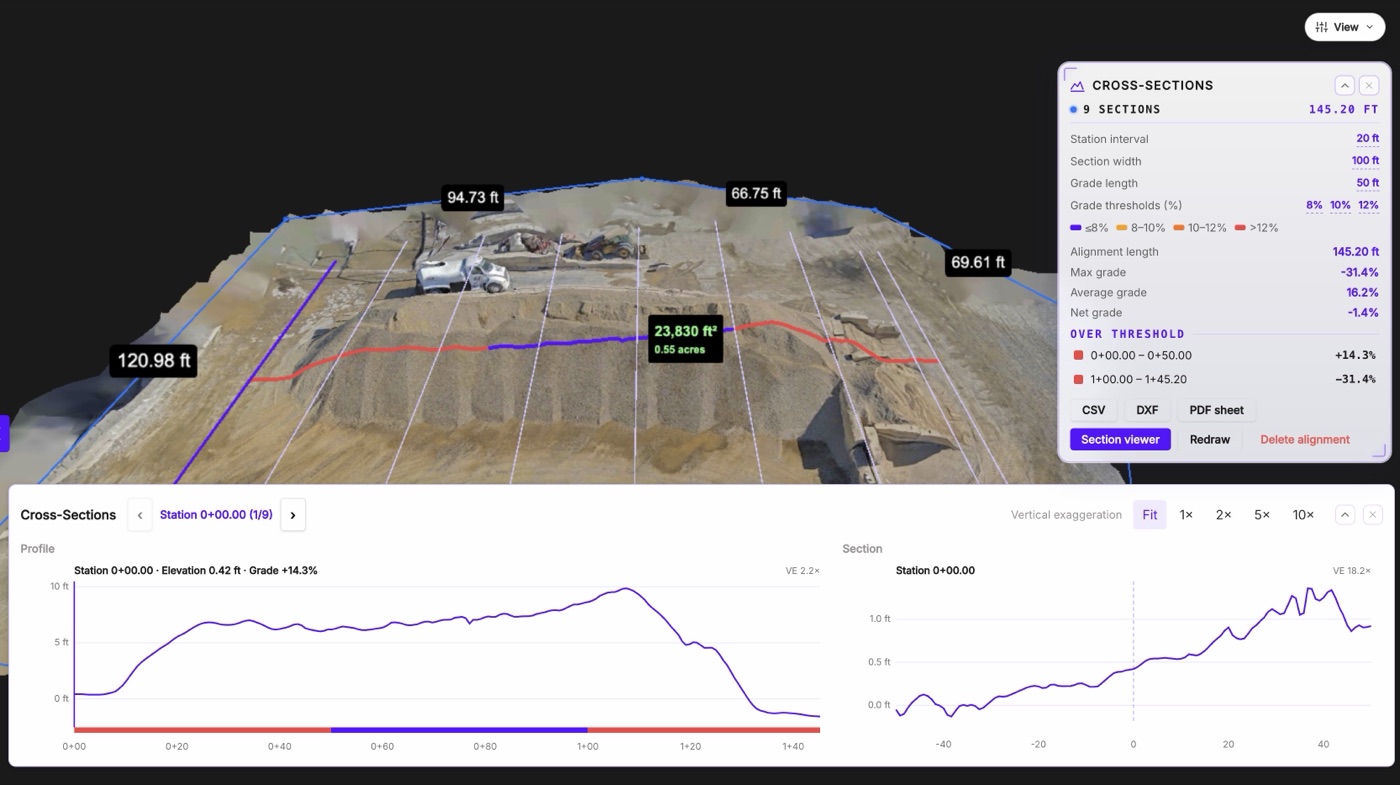Viewport: 1400px width, 785px height.
Task: Redraw the alignment
Action: click(x=1210, y=439)
